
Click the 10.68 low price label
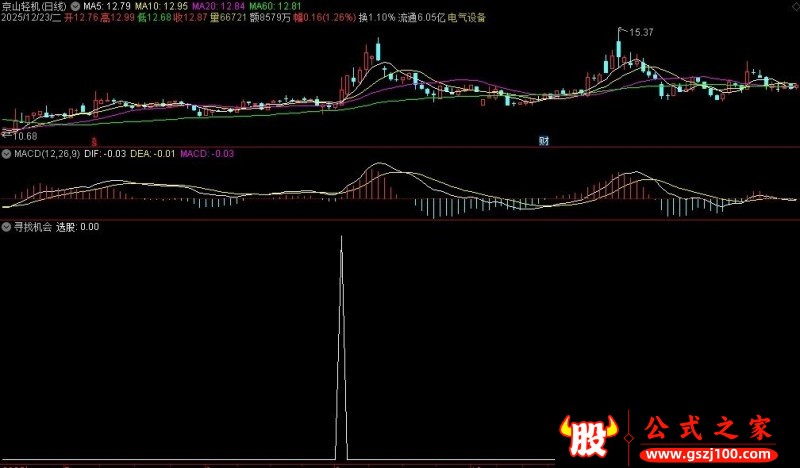pos(25,136)
